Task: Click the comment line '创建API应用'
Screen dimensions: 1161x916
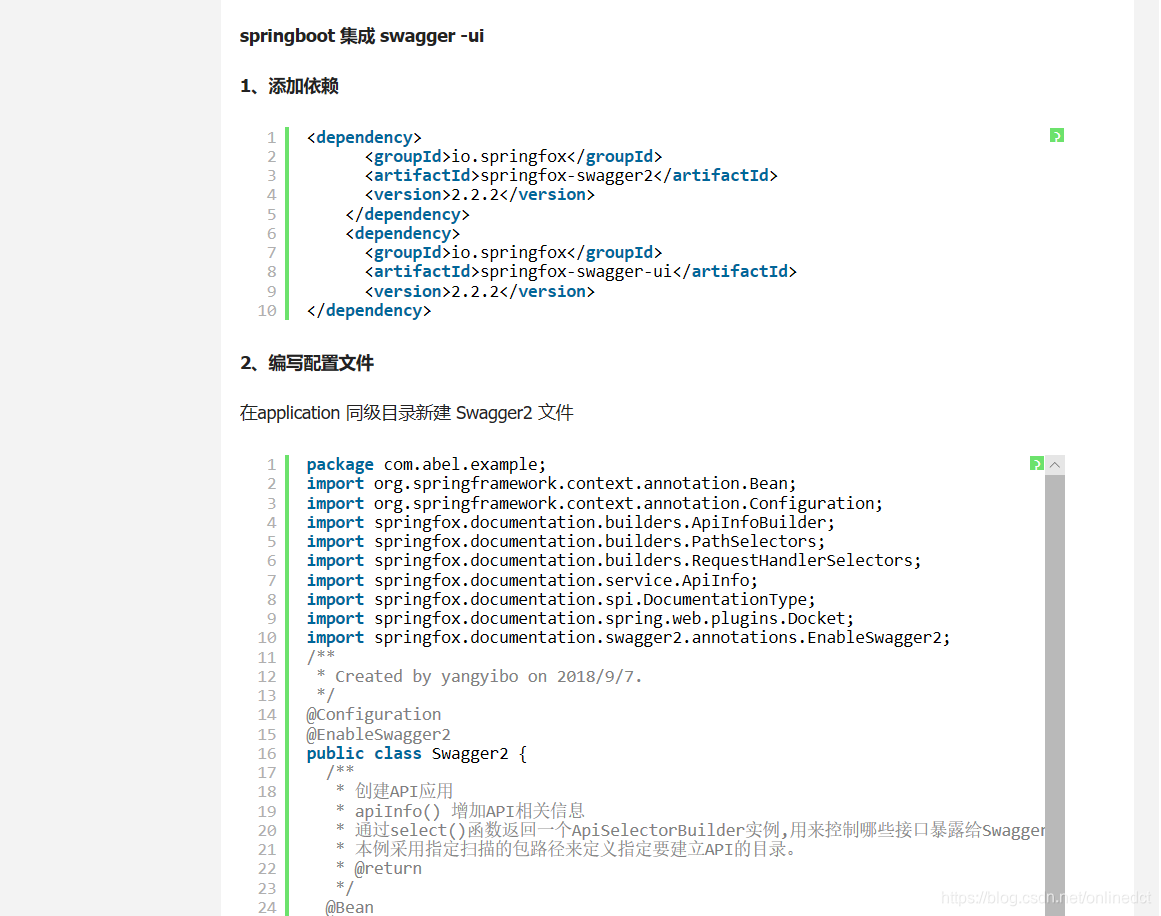Action: click(404, 792)
